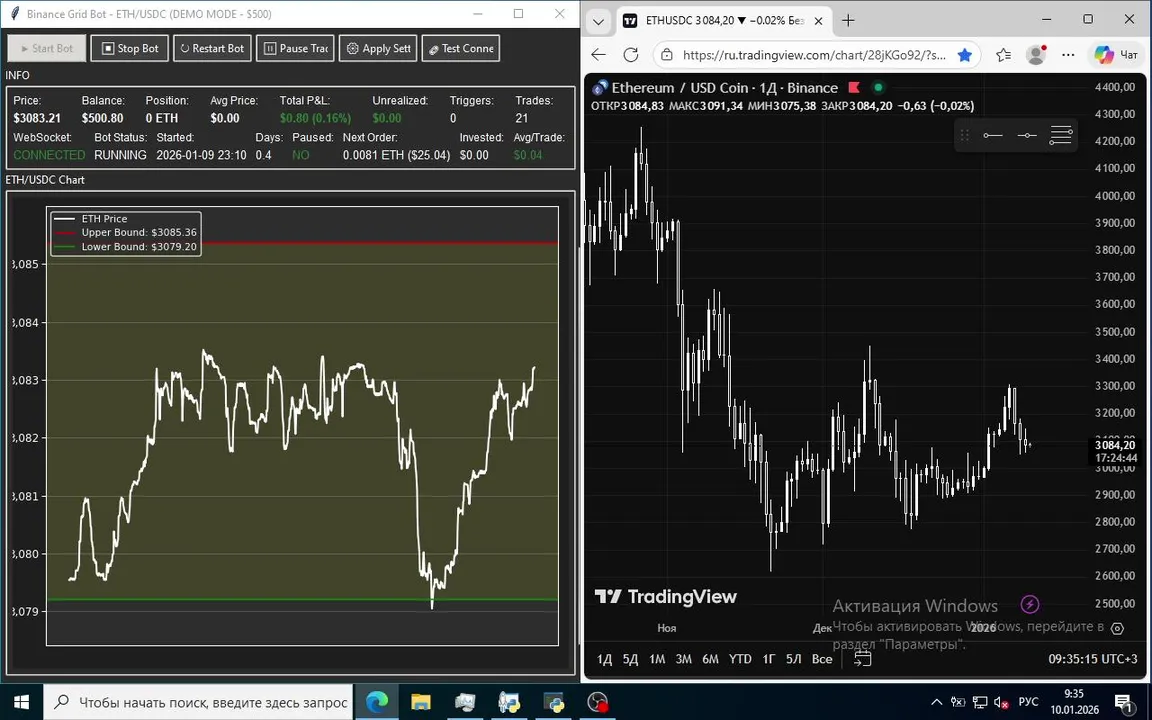Click the network tray icon

(979, 702)
